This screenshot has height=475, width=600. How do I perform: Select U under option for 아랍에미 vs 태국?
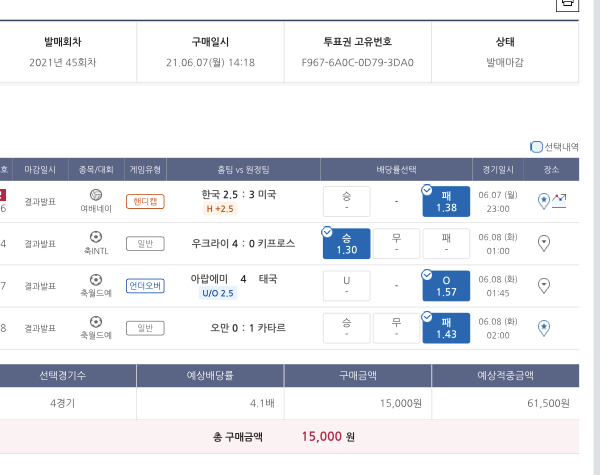click(x=347, y=285)
